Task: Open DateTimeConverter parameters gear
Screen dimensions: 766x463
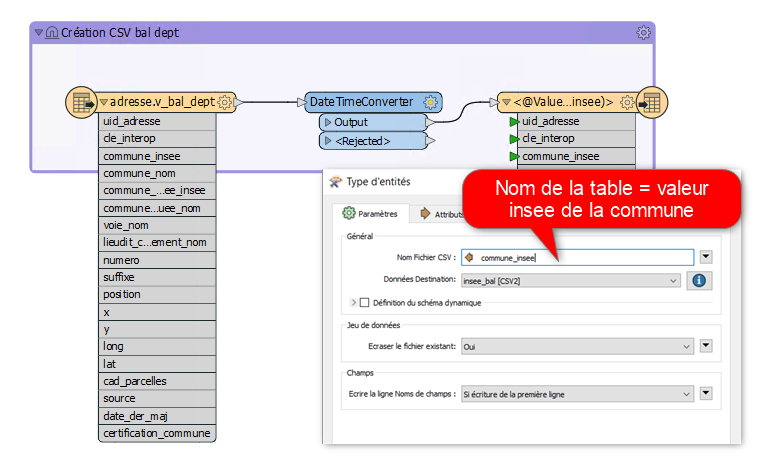Action: point(430,103)
